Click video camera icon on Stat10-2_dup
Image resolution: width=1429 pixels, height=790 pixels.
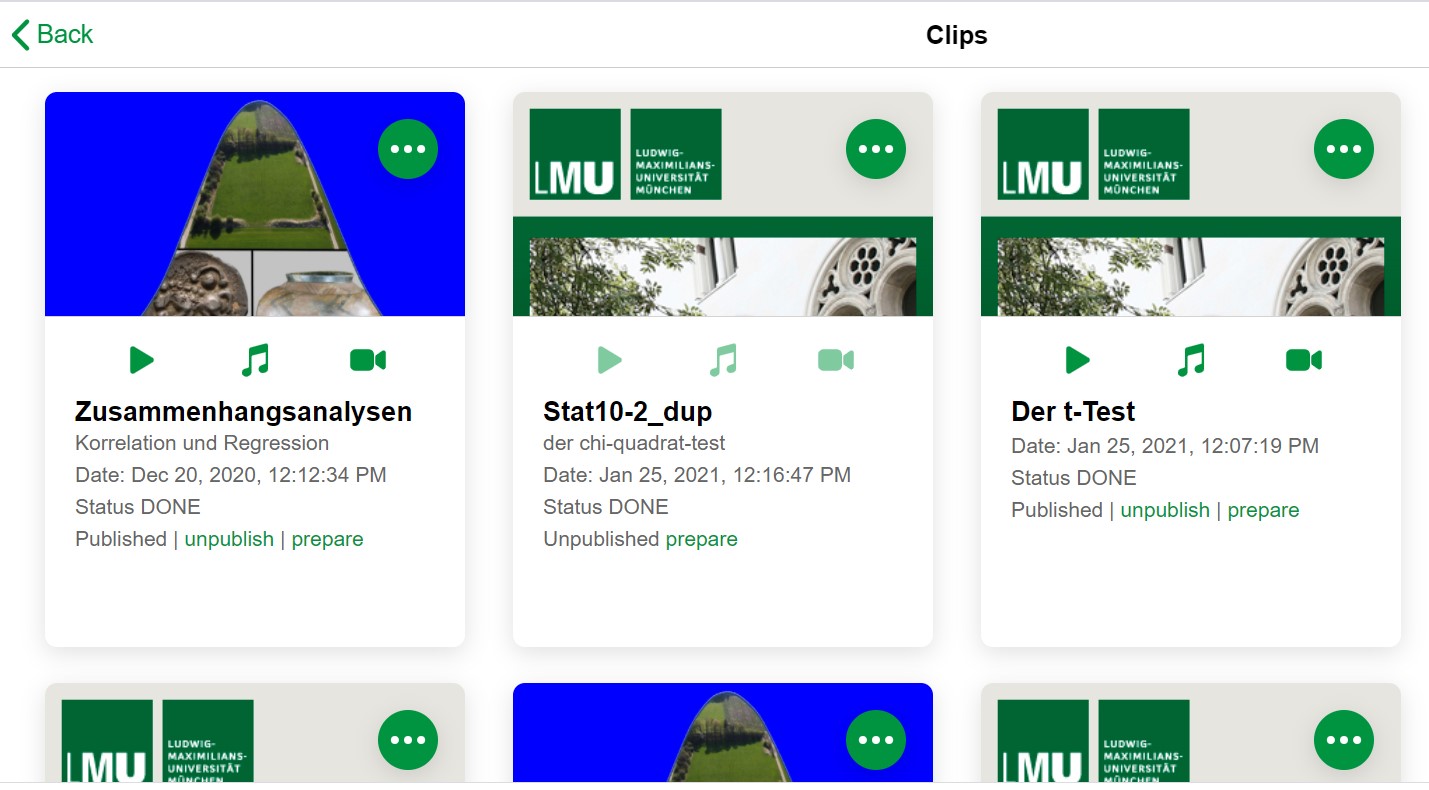pyautogui.click(x=836, y=360)
